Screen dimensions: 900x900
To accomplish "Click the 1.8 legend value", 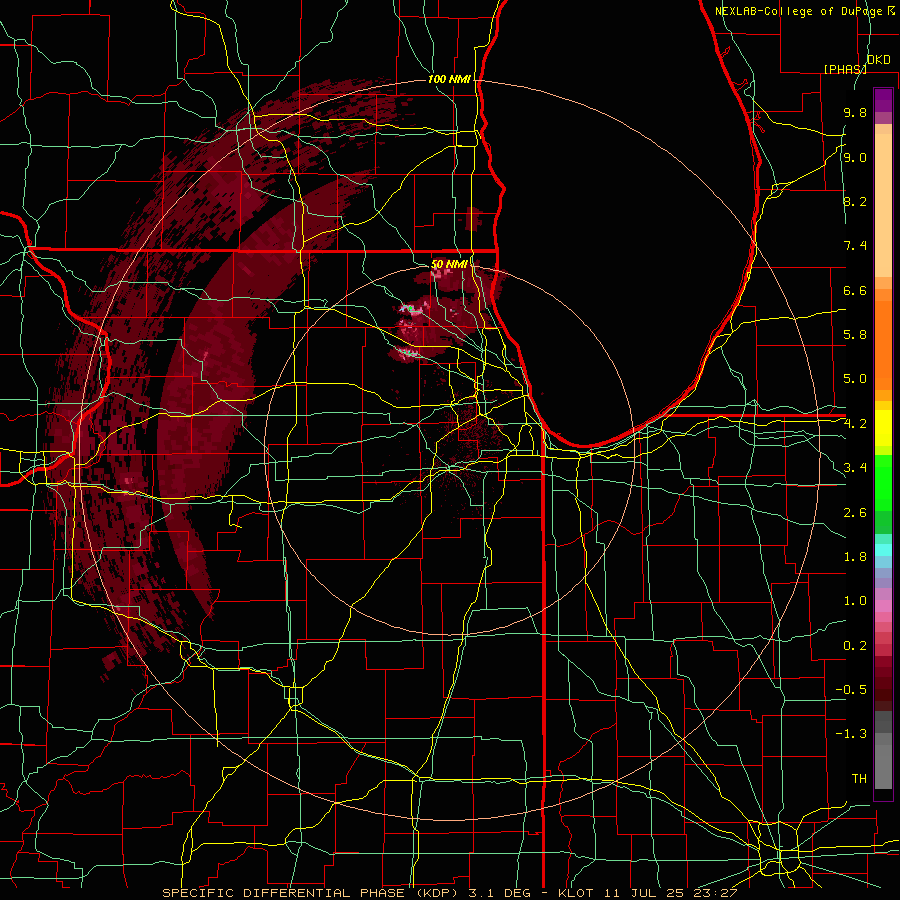I will coord(855,557).
